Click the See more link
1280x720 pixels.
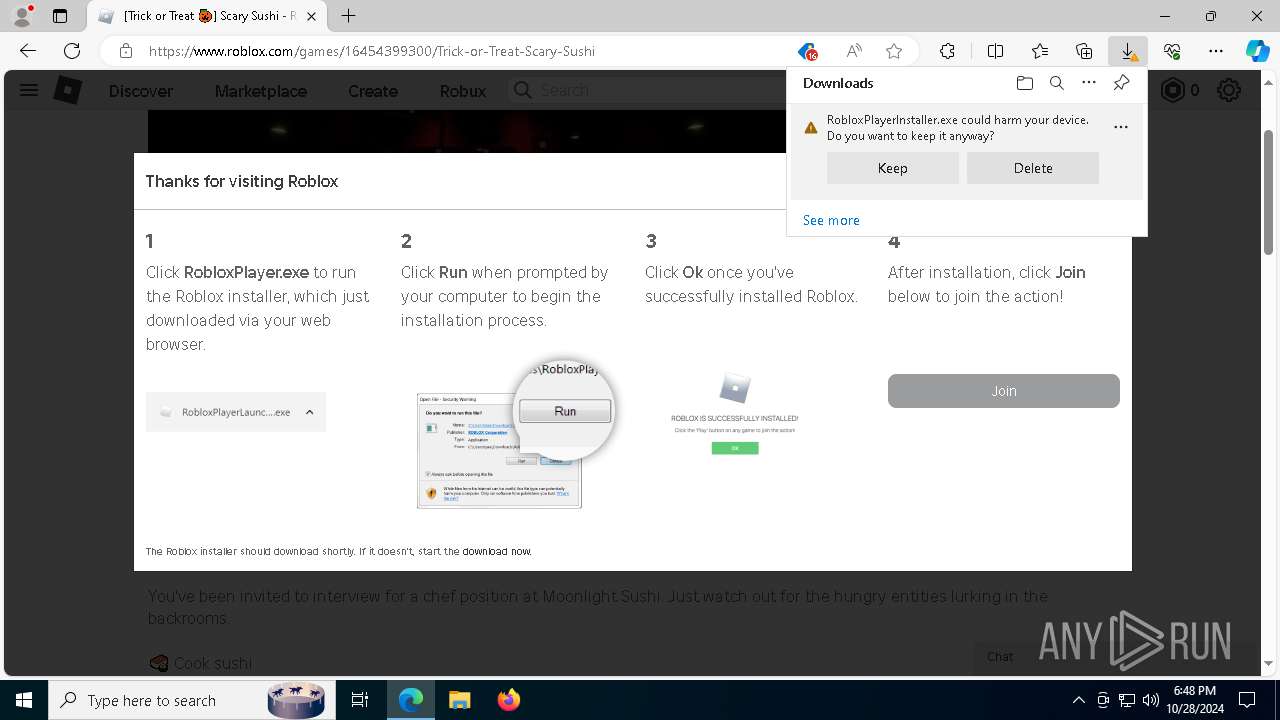pyautogui.click(x=831, y=220)
